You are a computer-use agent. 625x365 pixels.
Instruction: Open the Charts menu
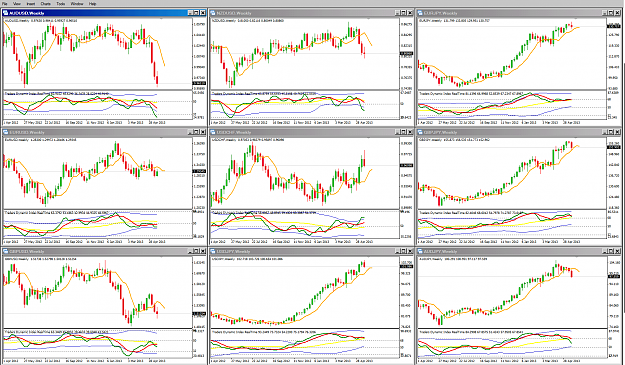click(46, 4)
